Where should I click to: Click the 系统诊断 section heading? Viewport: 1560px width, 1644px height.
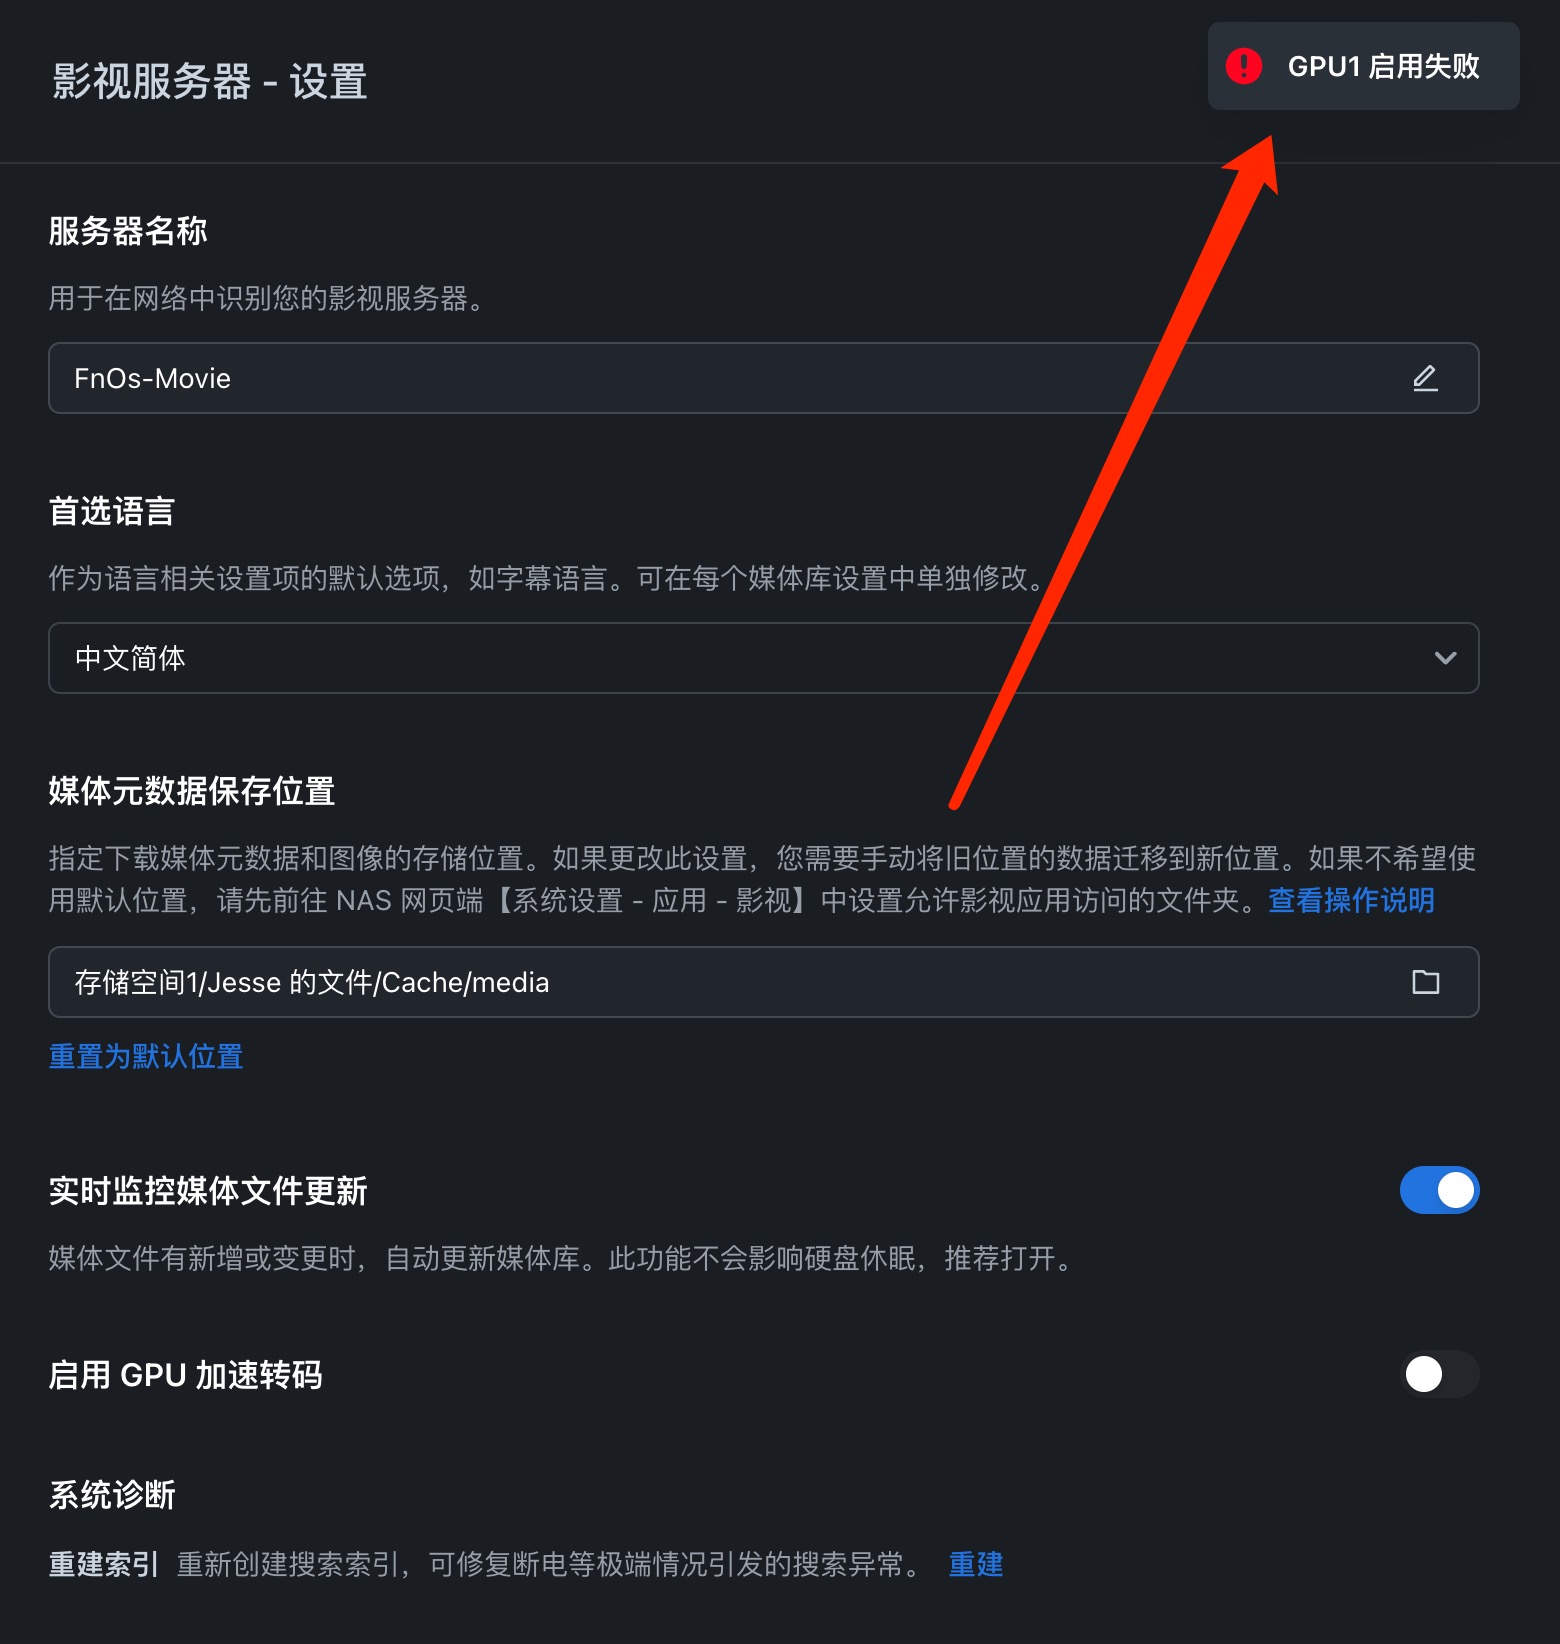[x=112, y=1495]
